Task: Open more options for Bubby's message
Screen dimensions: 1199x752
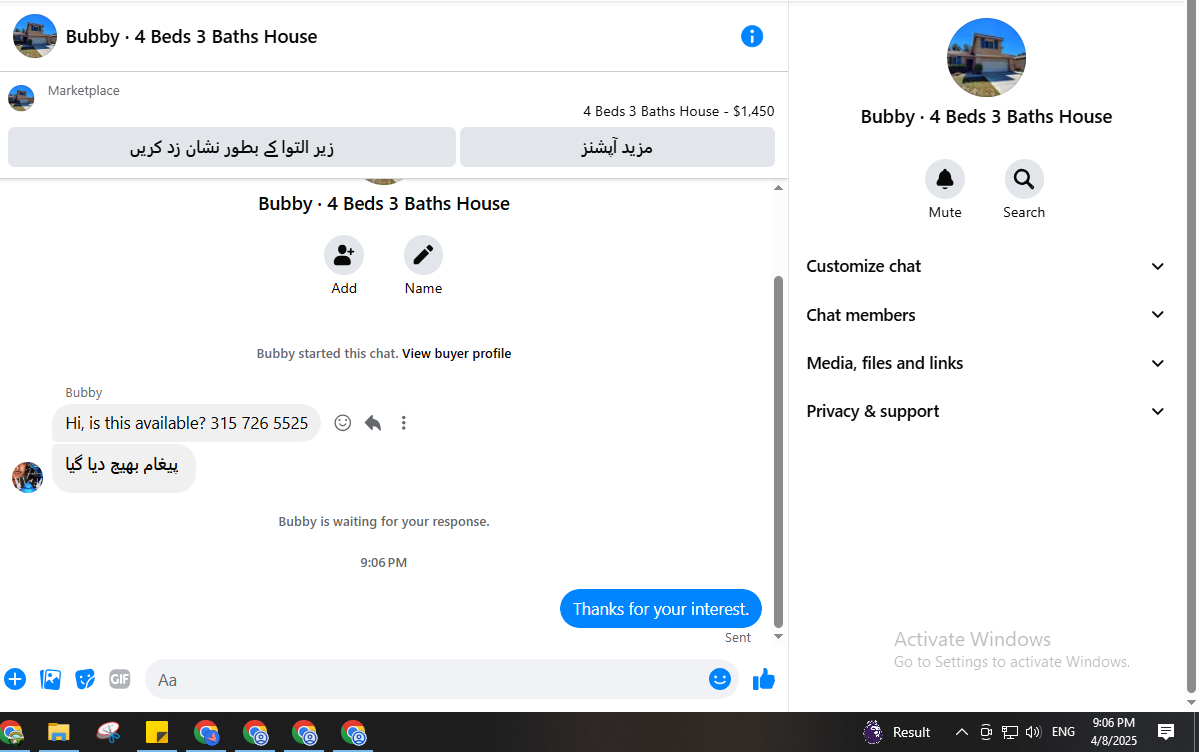Action: pyautogui.click(x=404, y=422)
